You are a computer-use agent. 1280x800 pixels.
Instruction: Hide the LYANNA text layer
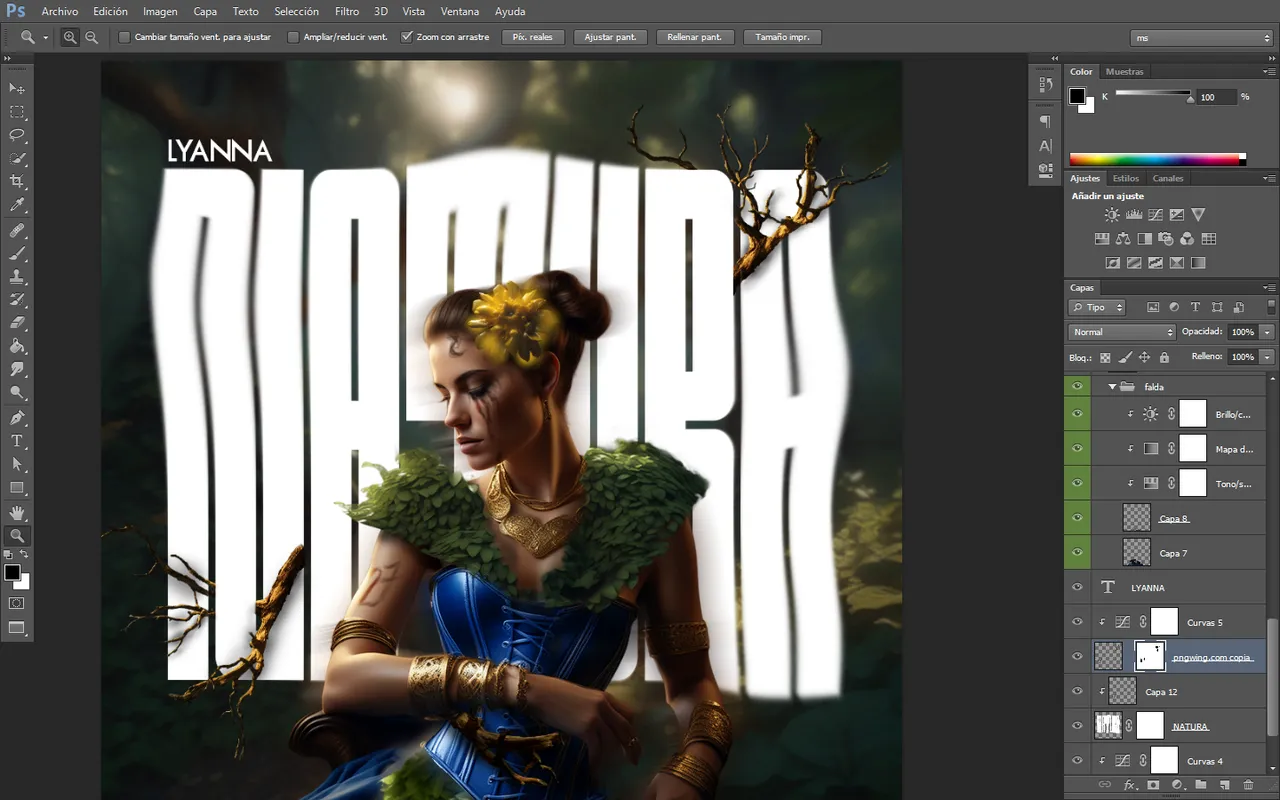[1077, 588]
